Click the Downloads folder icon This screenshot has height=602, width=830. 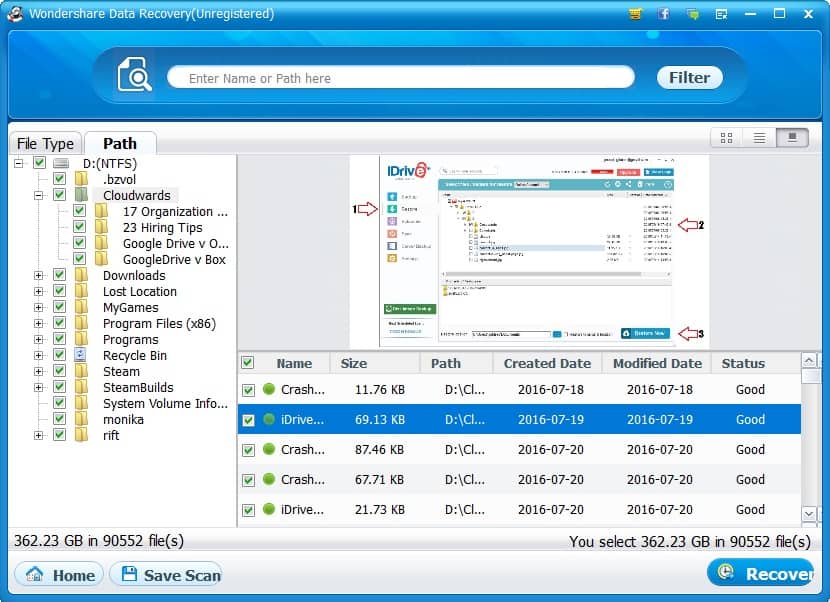tap(80, 275)
